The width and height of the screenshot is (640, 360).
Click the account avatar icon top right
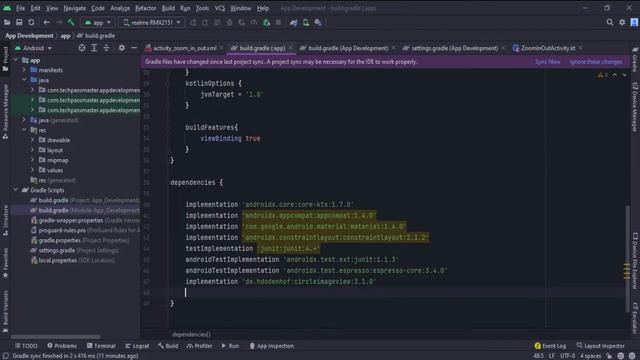(x=634, y=22)
